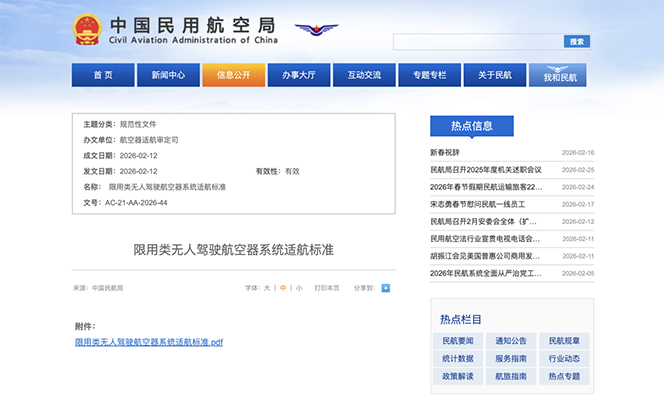The height and width of the screenshot is (411, 664).
Task: Click the 来源: 中国民航局 source text
Action: pos(98,288)
